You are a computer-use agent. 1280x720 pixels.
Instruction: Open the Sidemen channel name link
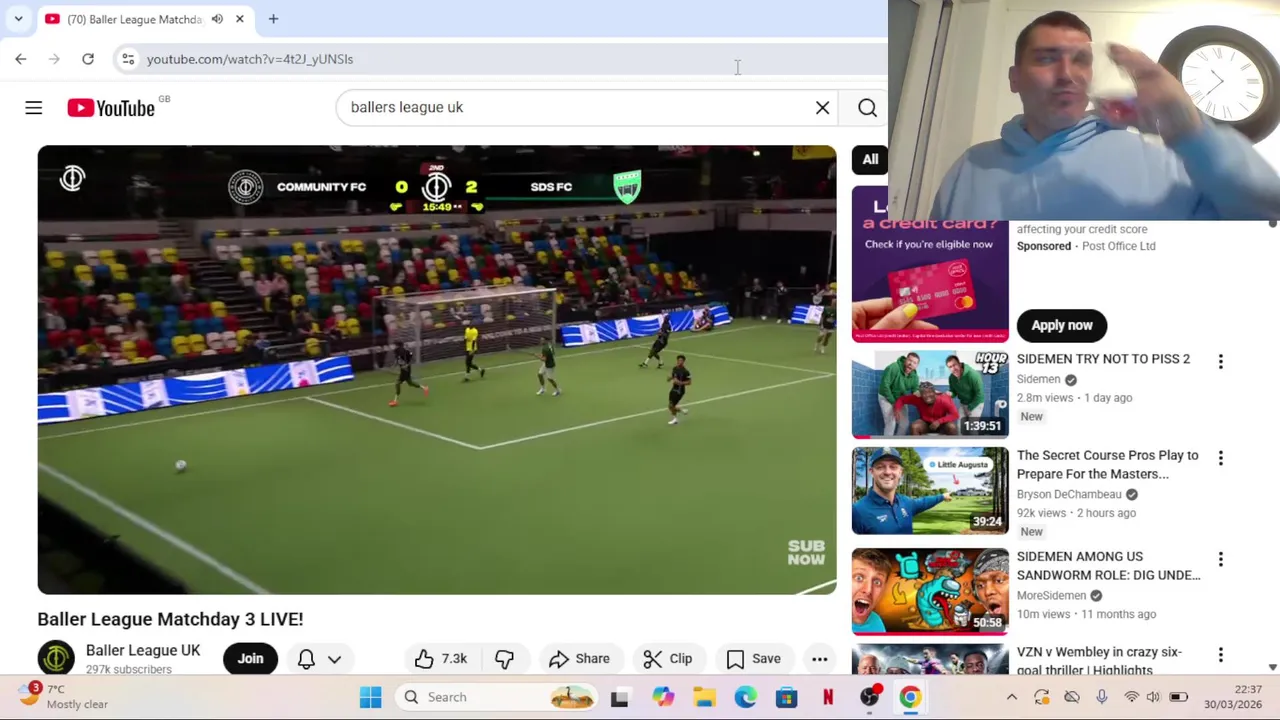click(1038, 379)
